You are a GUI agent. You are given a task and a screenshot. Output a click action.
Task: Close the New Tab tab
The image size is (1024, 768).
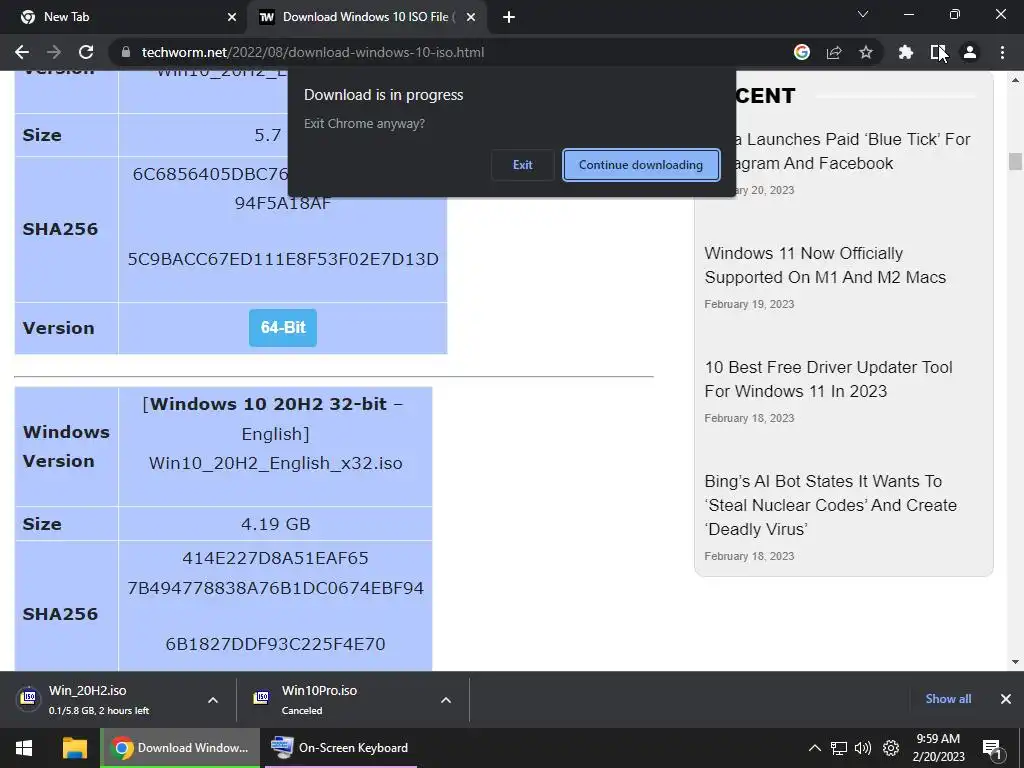(232, 17)
